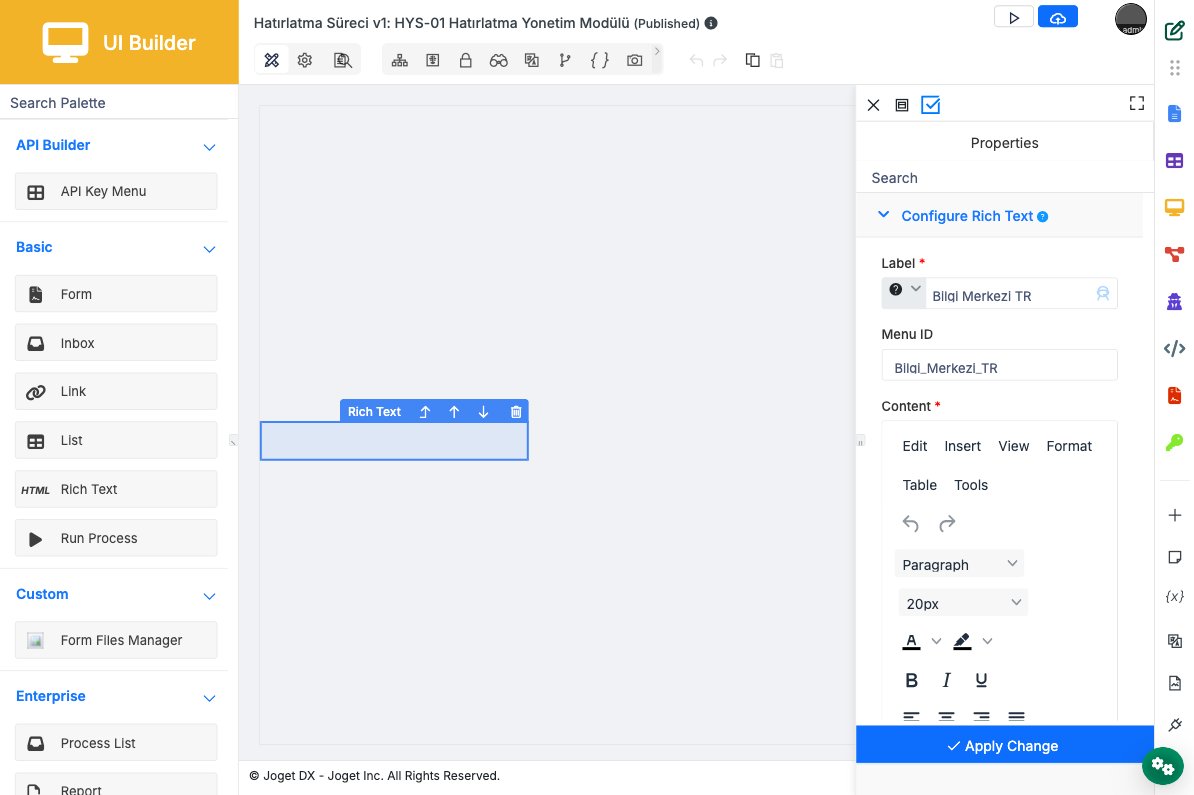Open the blue form document sidebar icon
Screen dimensions: 1194x795
tap(1174, 113)
